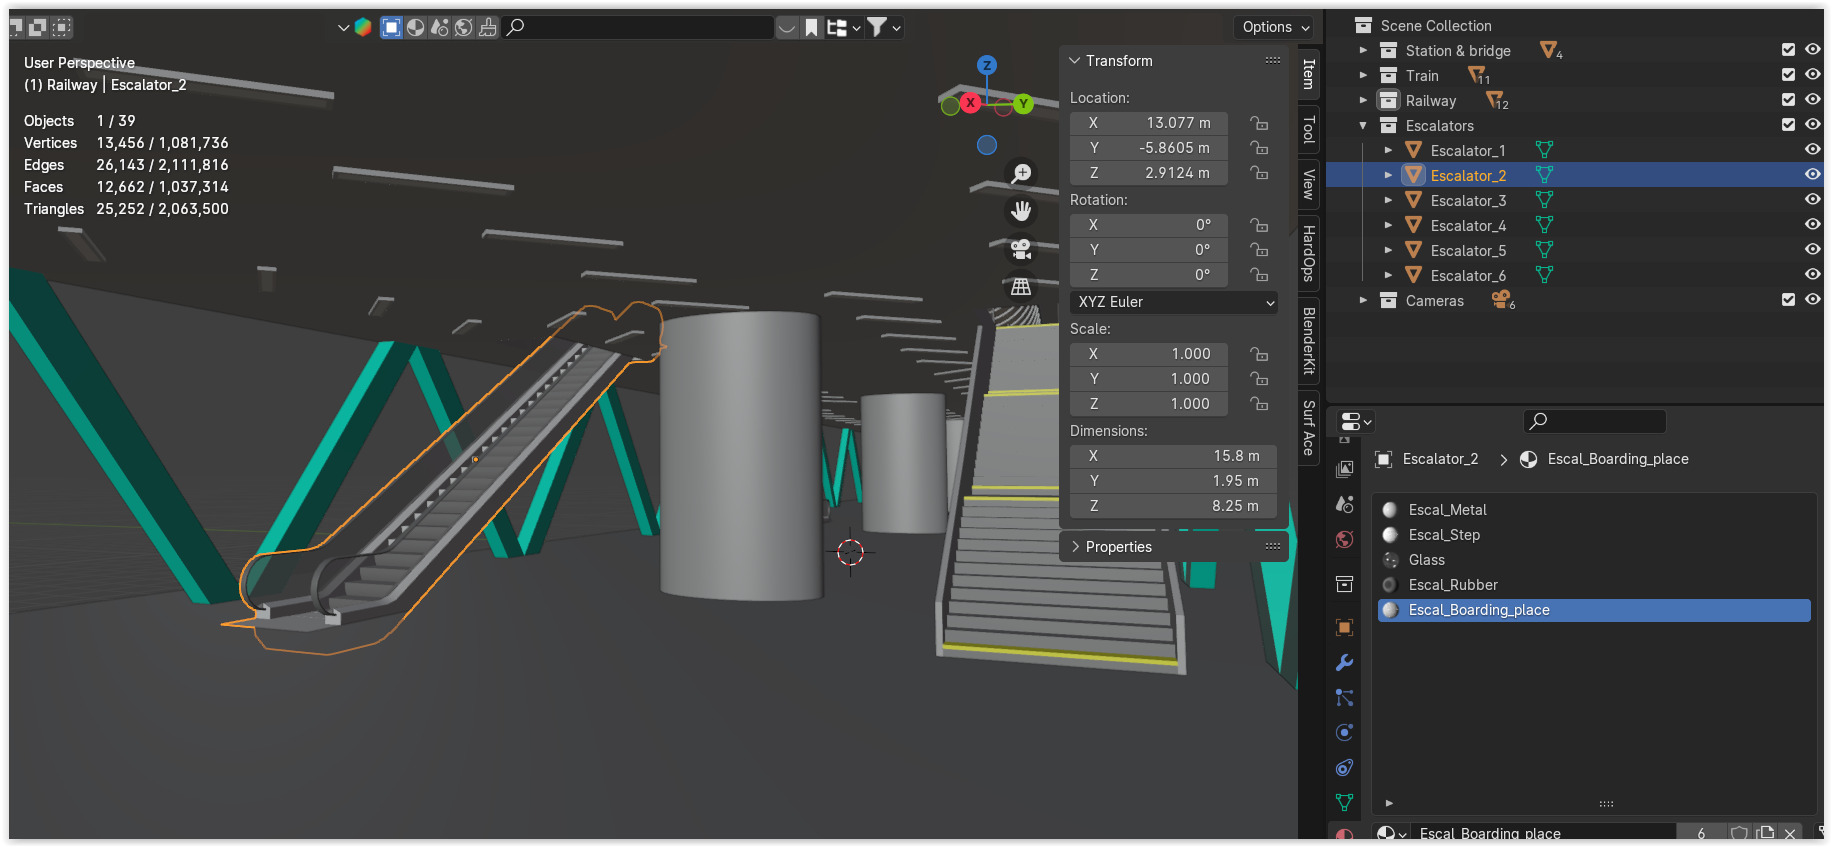Open the Particles properties tab
The height and width of the screenshot is (847, 1832).
(x=1344, y=698)
